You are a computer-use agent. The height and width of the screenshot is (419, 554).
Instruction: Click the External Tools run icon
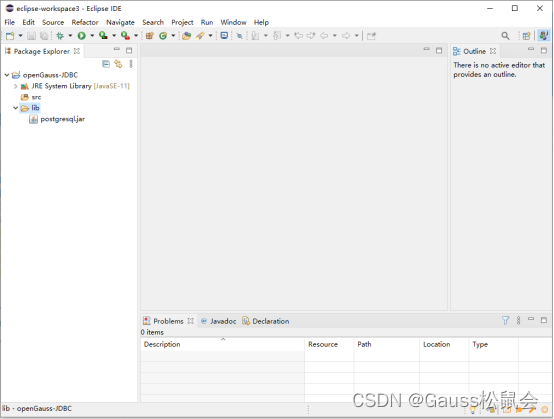125,36
